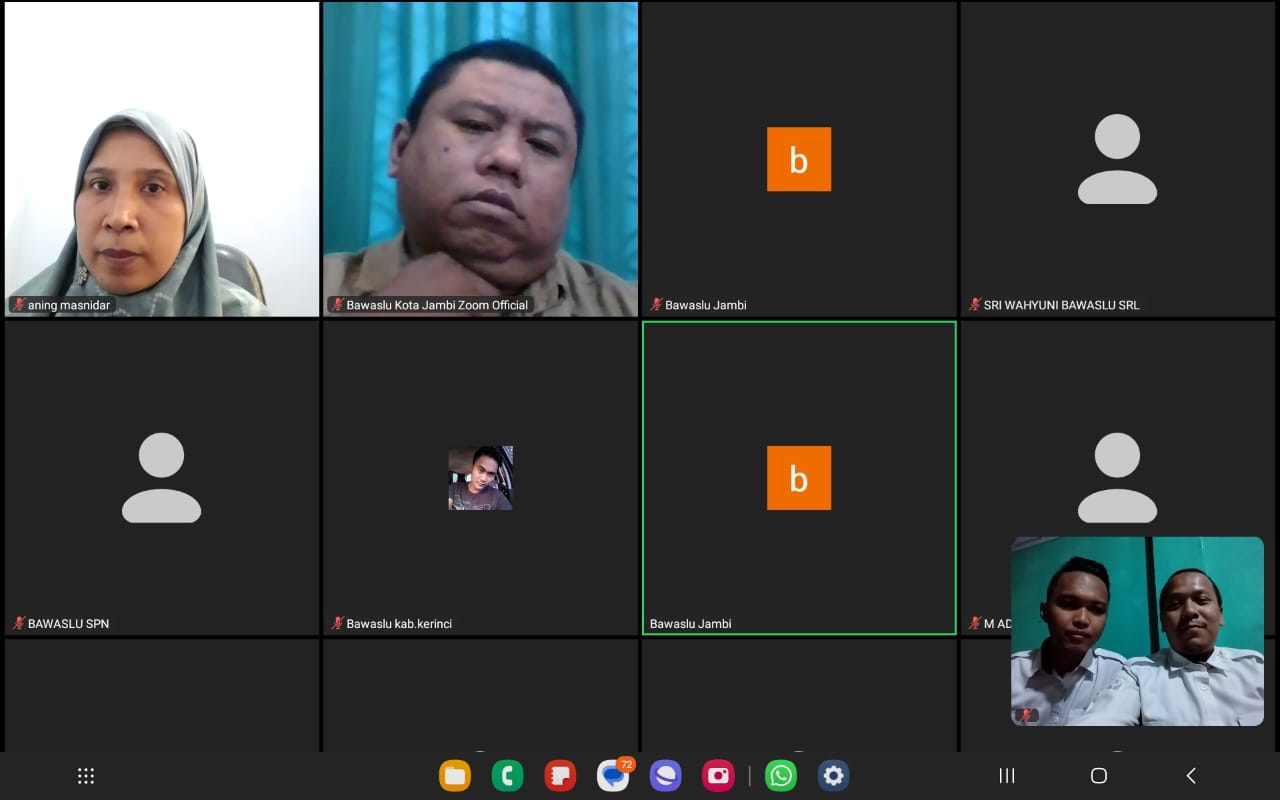Open WhatsApp from the taskbar
This screenshot has width=1280, height=800.
pyautogui.click(x=781, y=775)
